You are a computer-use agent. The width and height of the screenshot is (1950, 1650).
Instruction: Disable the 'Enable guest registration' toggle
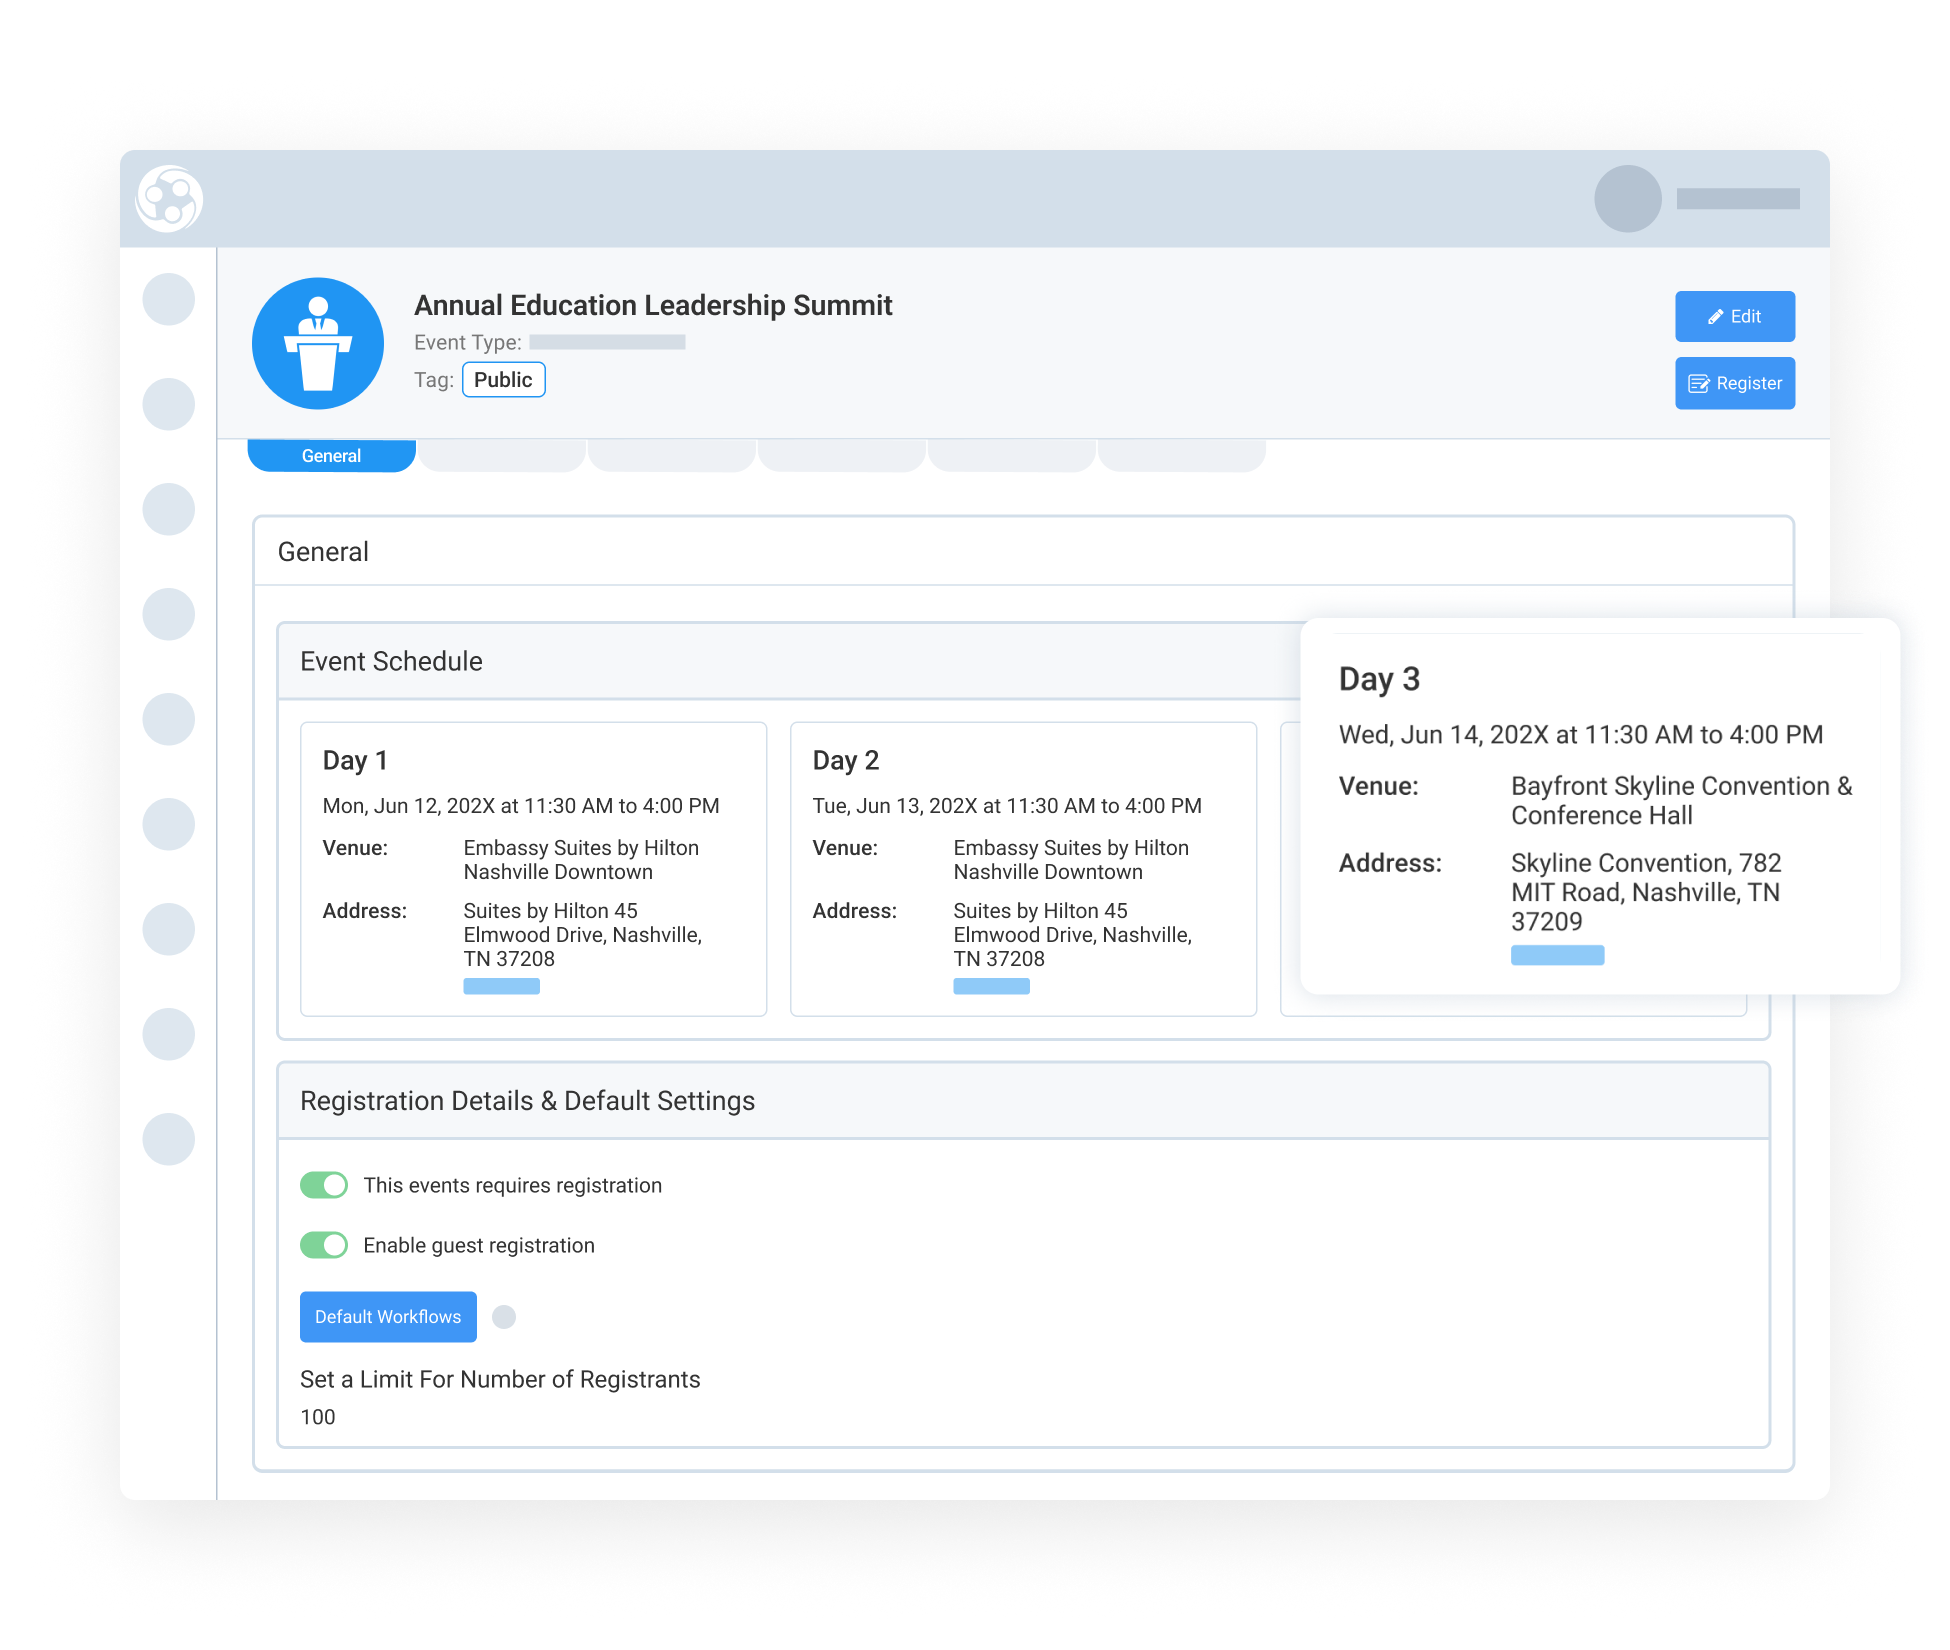(x=324, y=1245)
